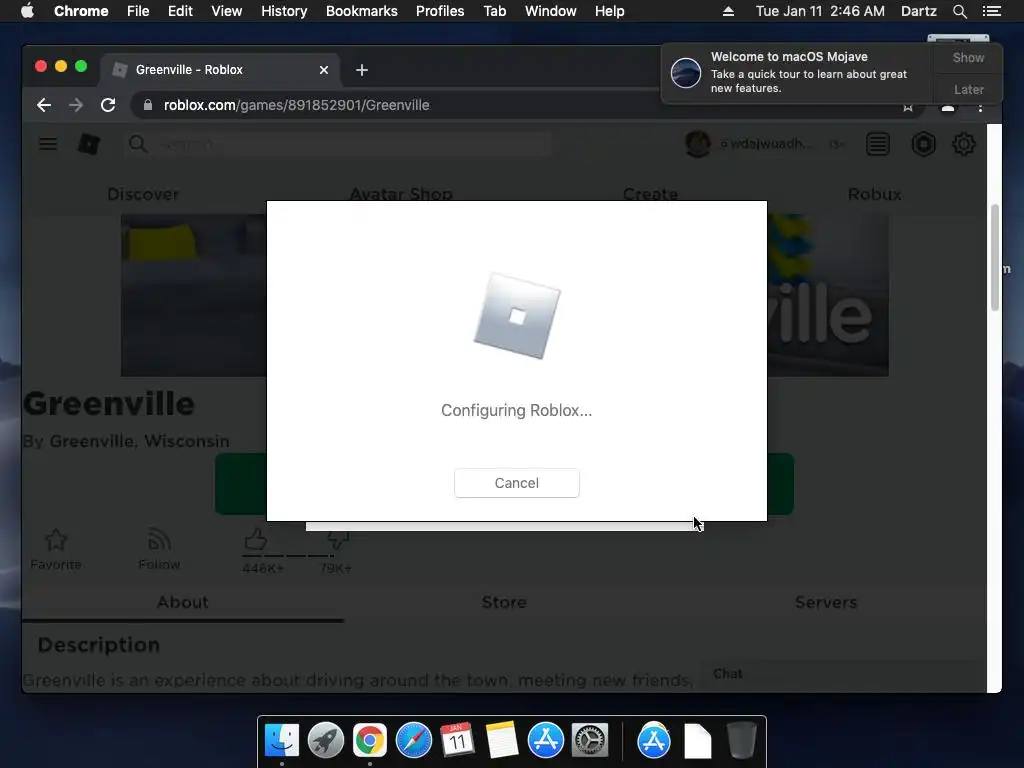The width and height of the screenshot is (1024, 768).
Task: Click Later on the Mojave notification
Action: [x=968, y=89]
